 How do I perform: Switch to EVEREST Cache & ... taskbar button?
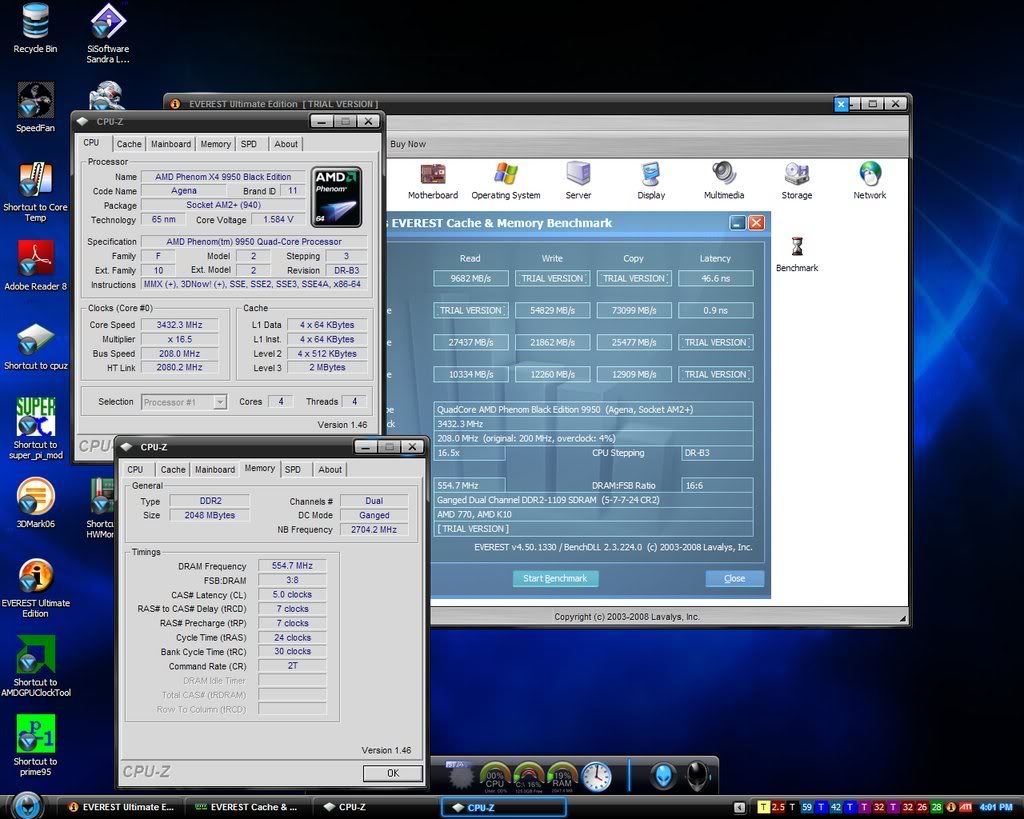point(246,807)
